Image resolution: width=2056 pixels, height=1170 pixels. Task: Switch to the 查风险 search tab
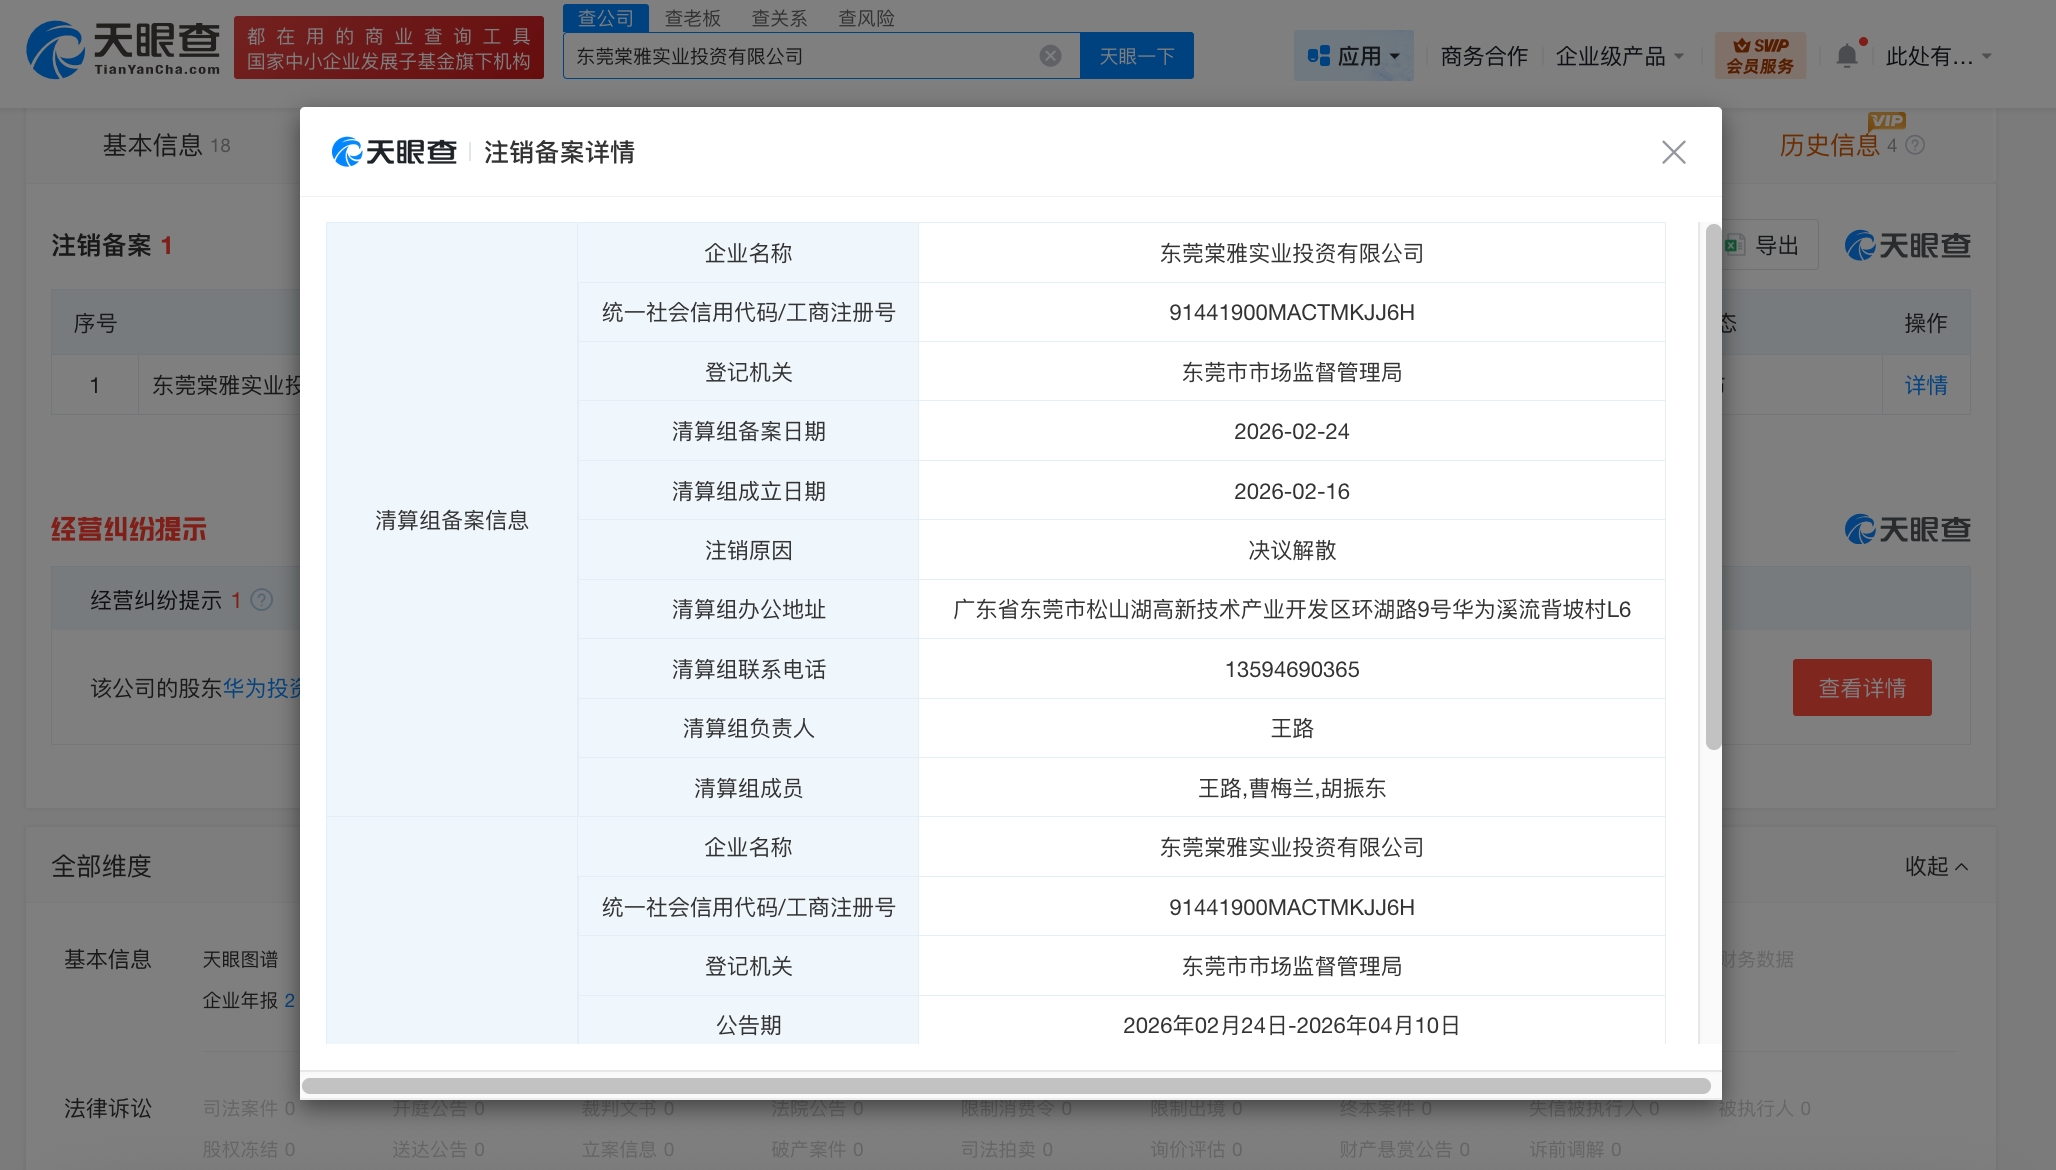[x=866, y=18]
